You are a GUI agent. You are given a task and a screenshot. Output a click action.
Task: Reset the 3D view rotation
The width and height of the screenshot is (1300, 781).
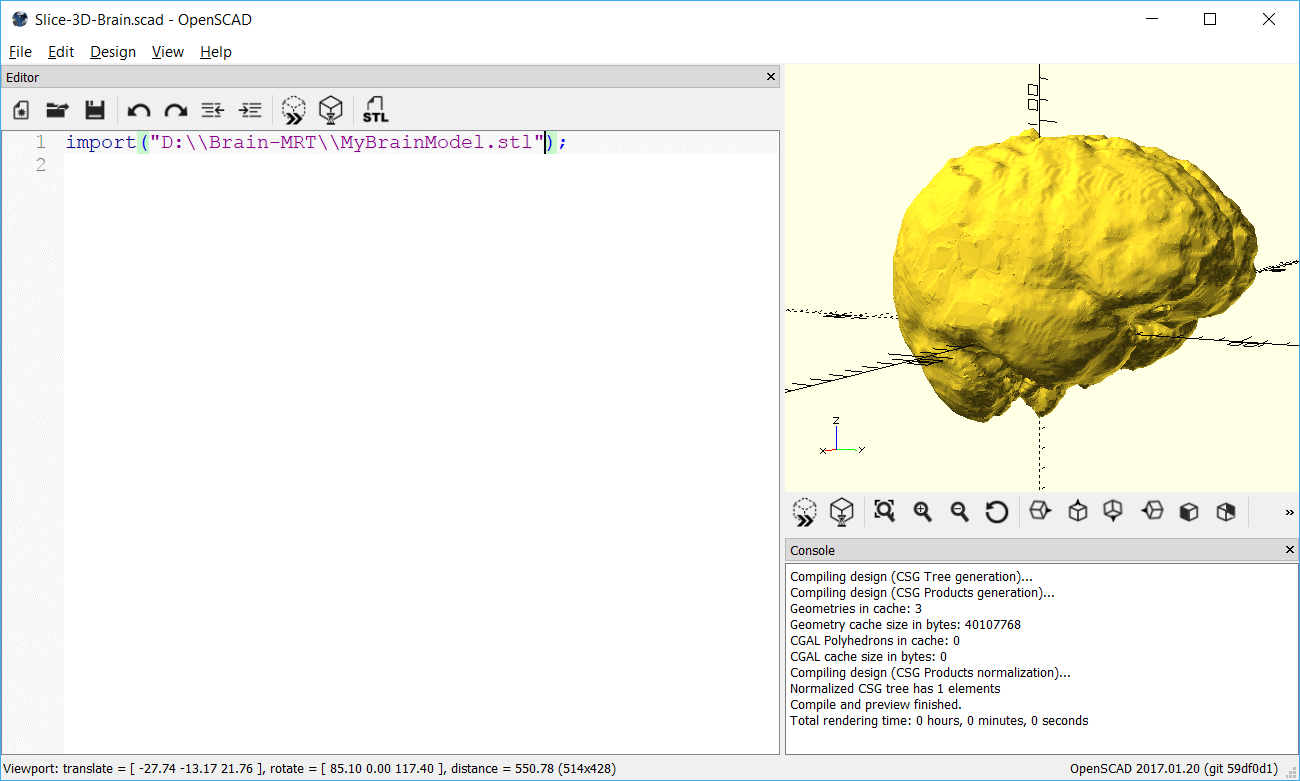996,512
